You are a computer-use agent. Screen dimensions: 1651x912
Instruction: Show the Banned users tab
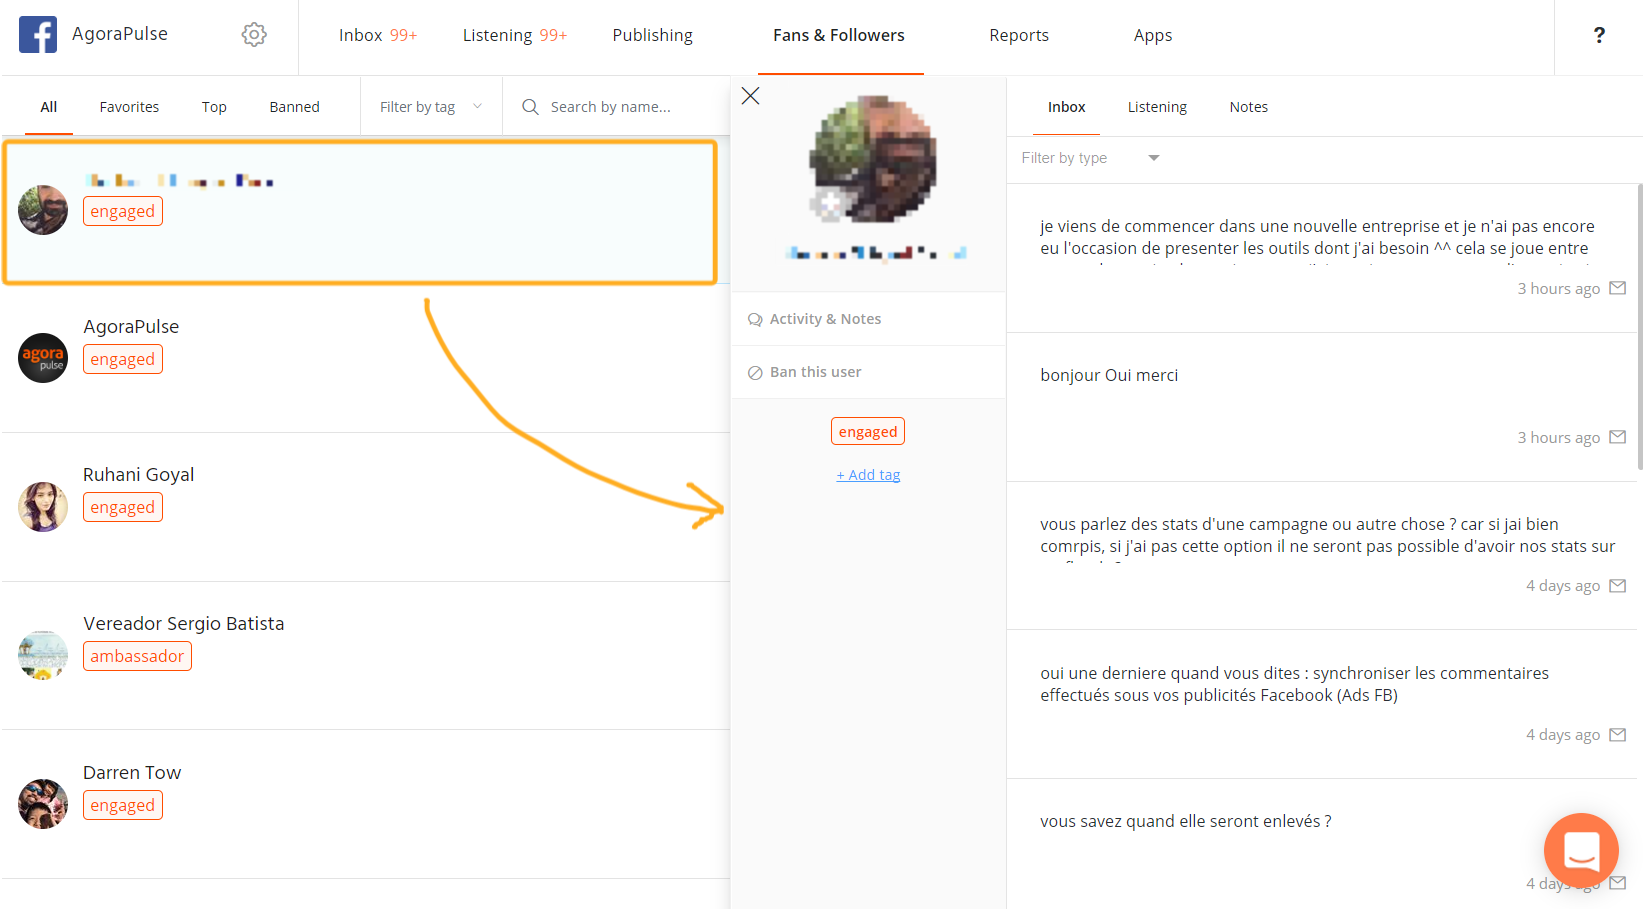click(x=294, y=107)
